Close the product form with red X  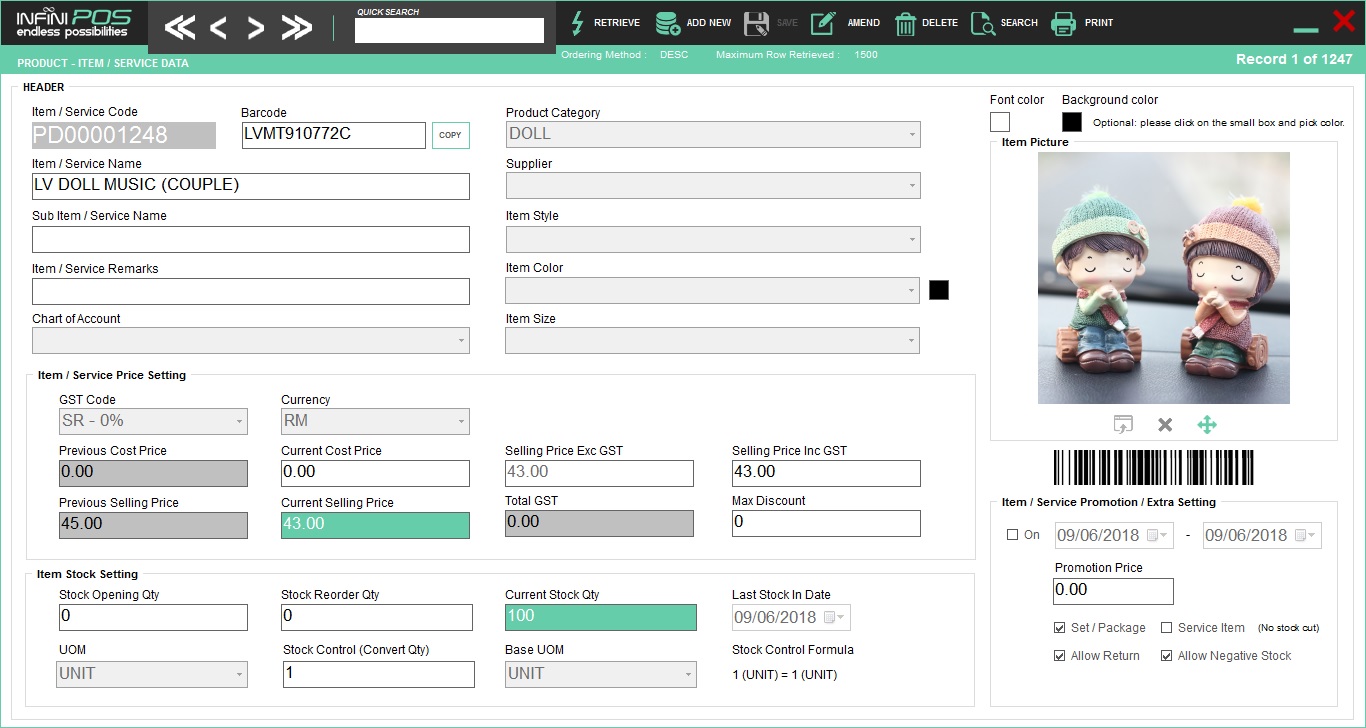pyautogui.click(x=1344, y=20)
